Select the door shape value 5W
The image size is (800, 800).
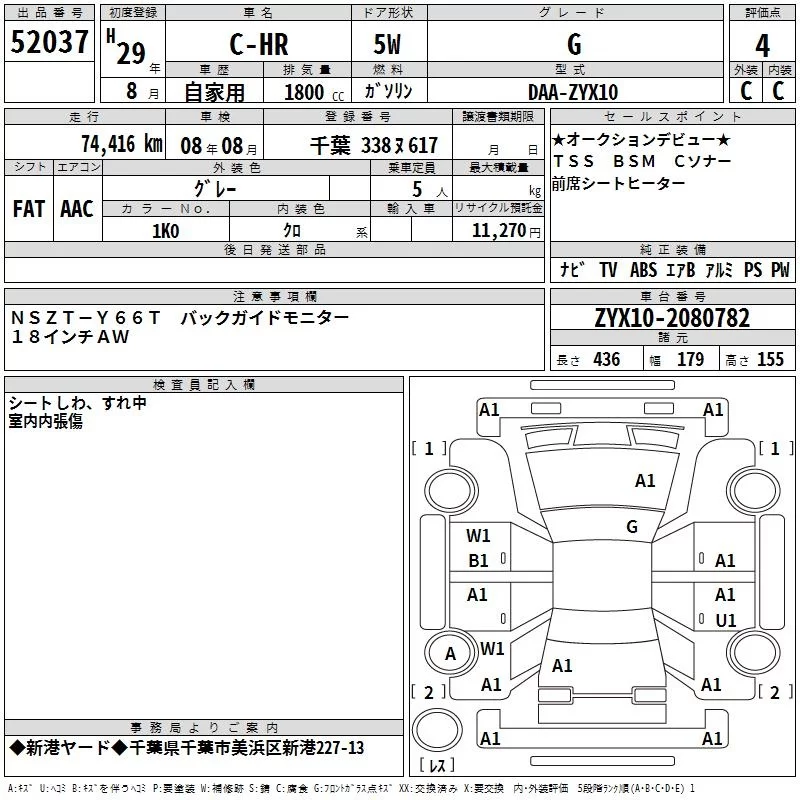[x=387, y=44]
